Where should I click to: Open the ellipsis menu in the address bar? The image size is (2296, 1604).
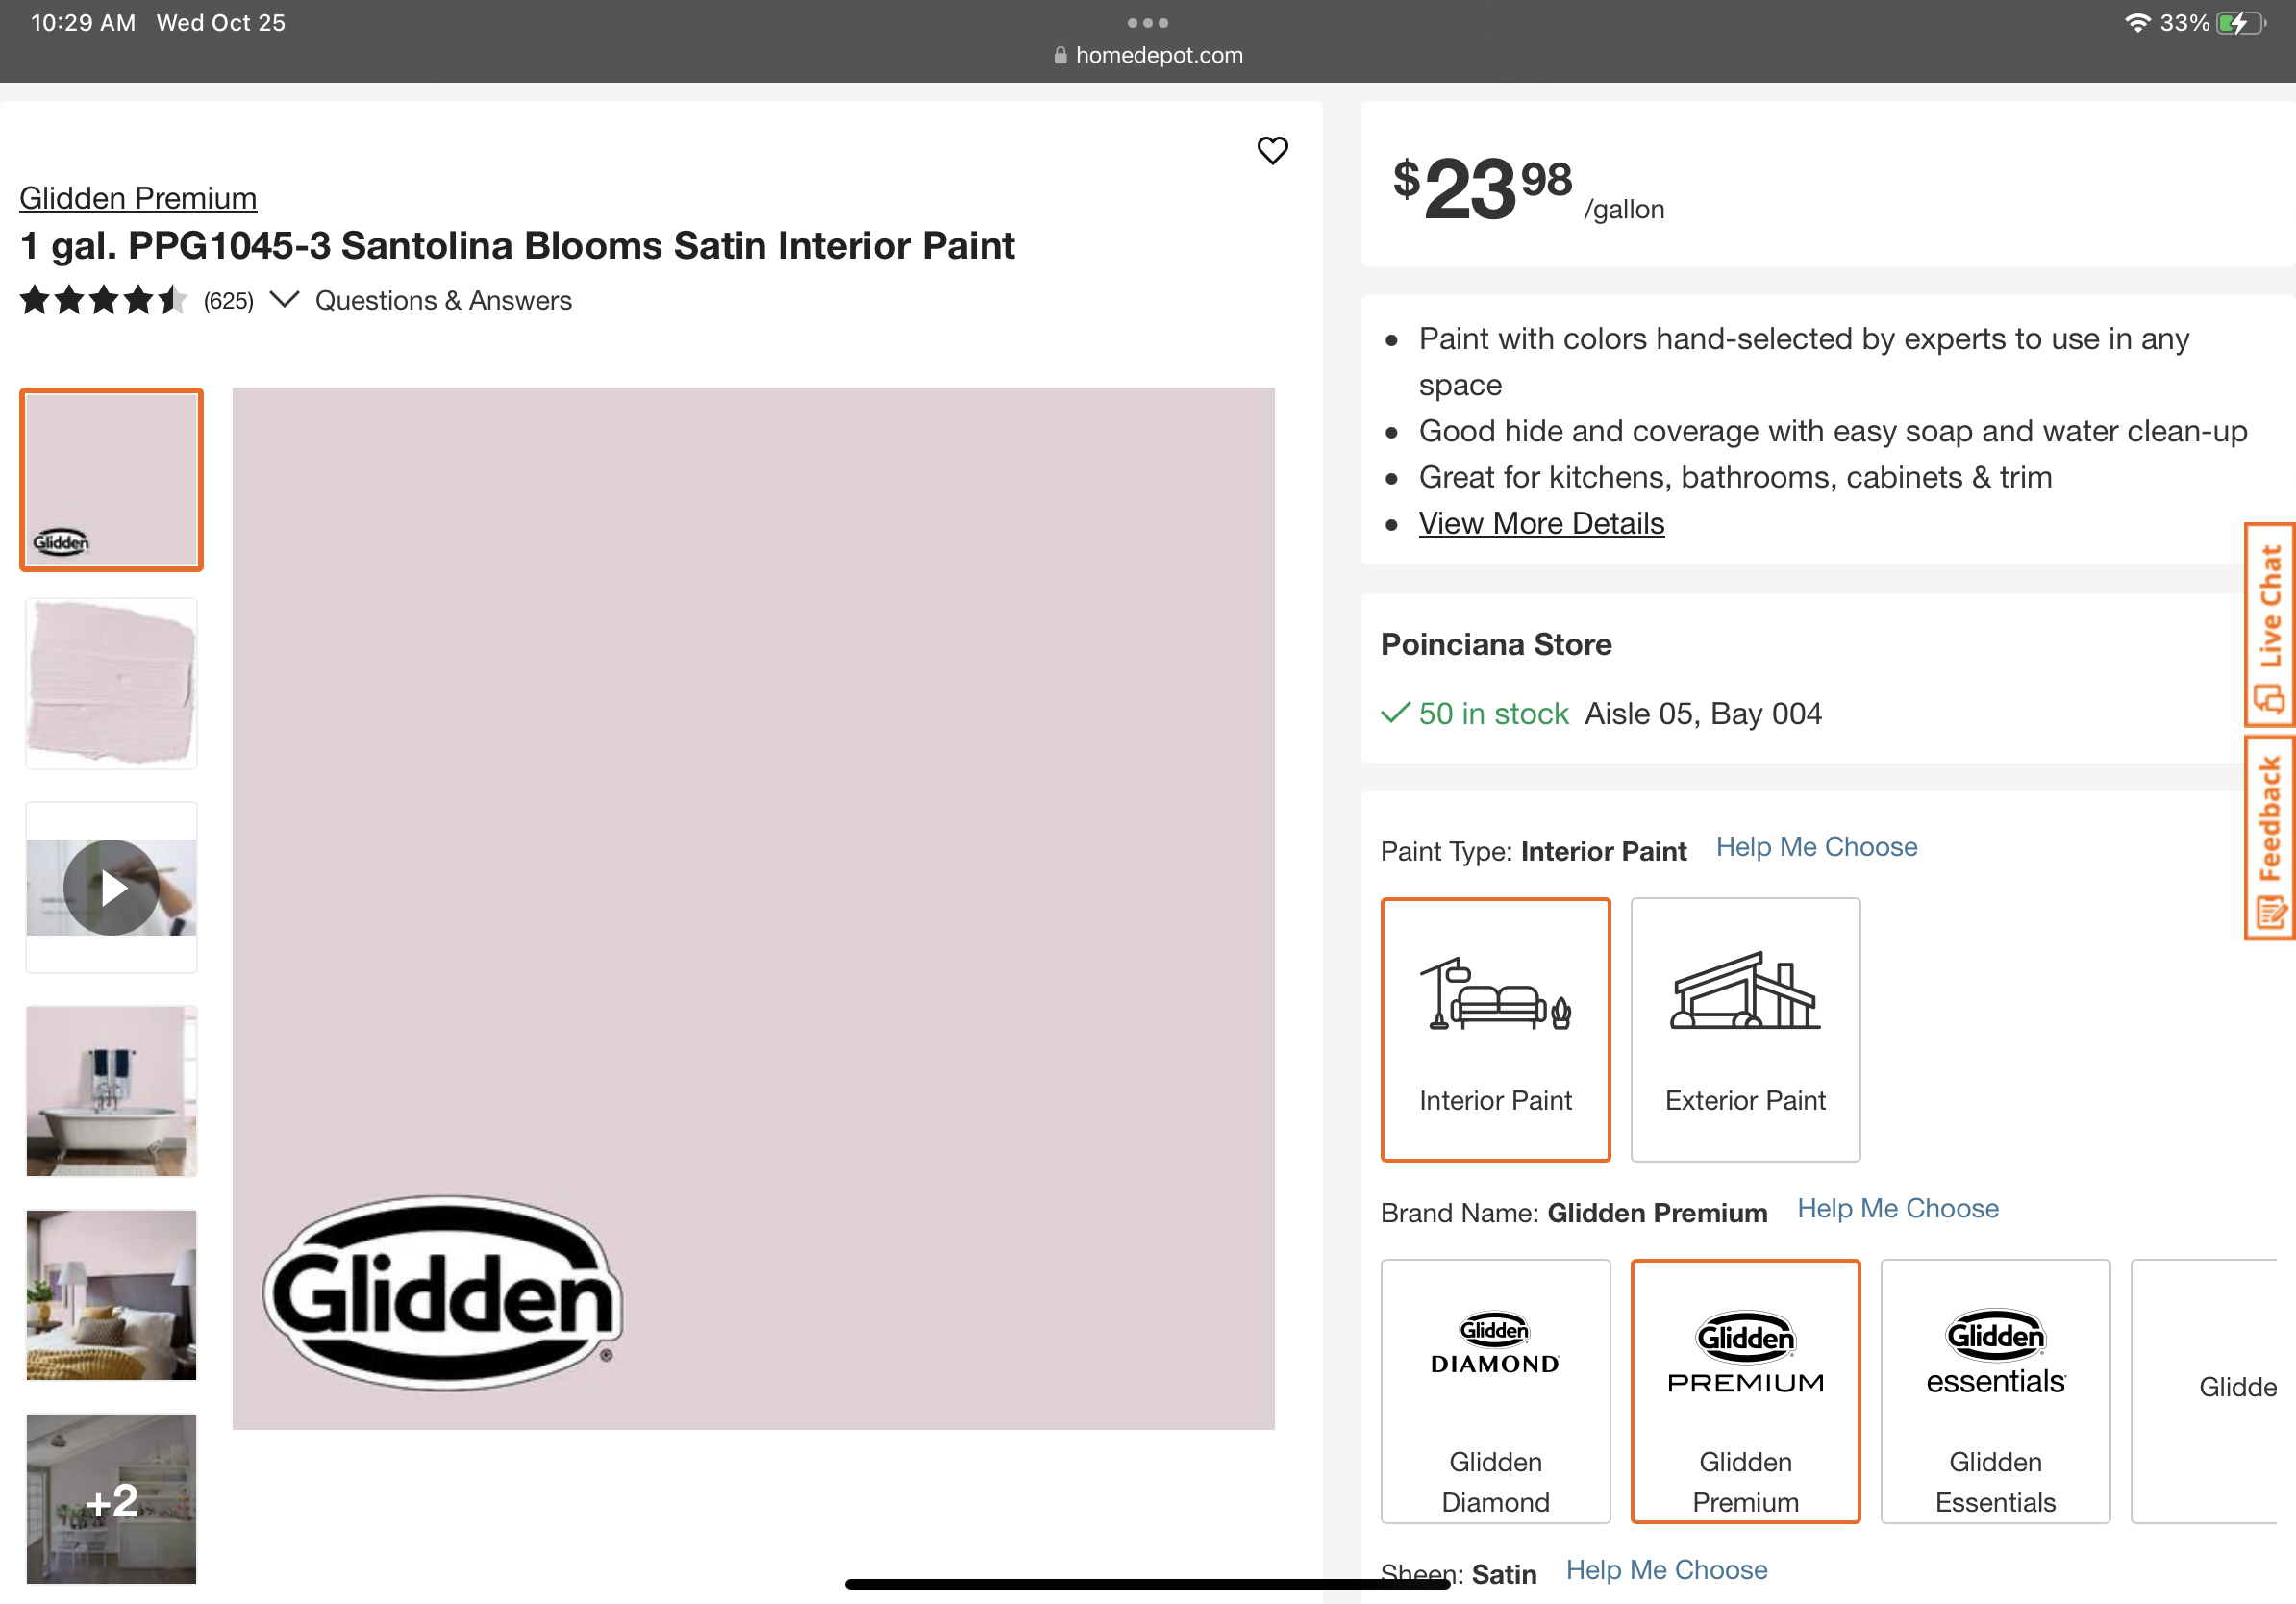(x=1147, y=22)
